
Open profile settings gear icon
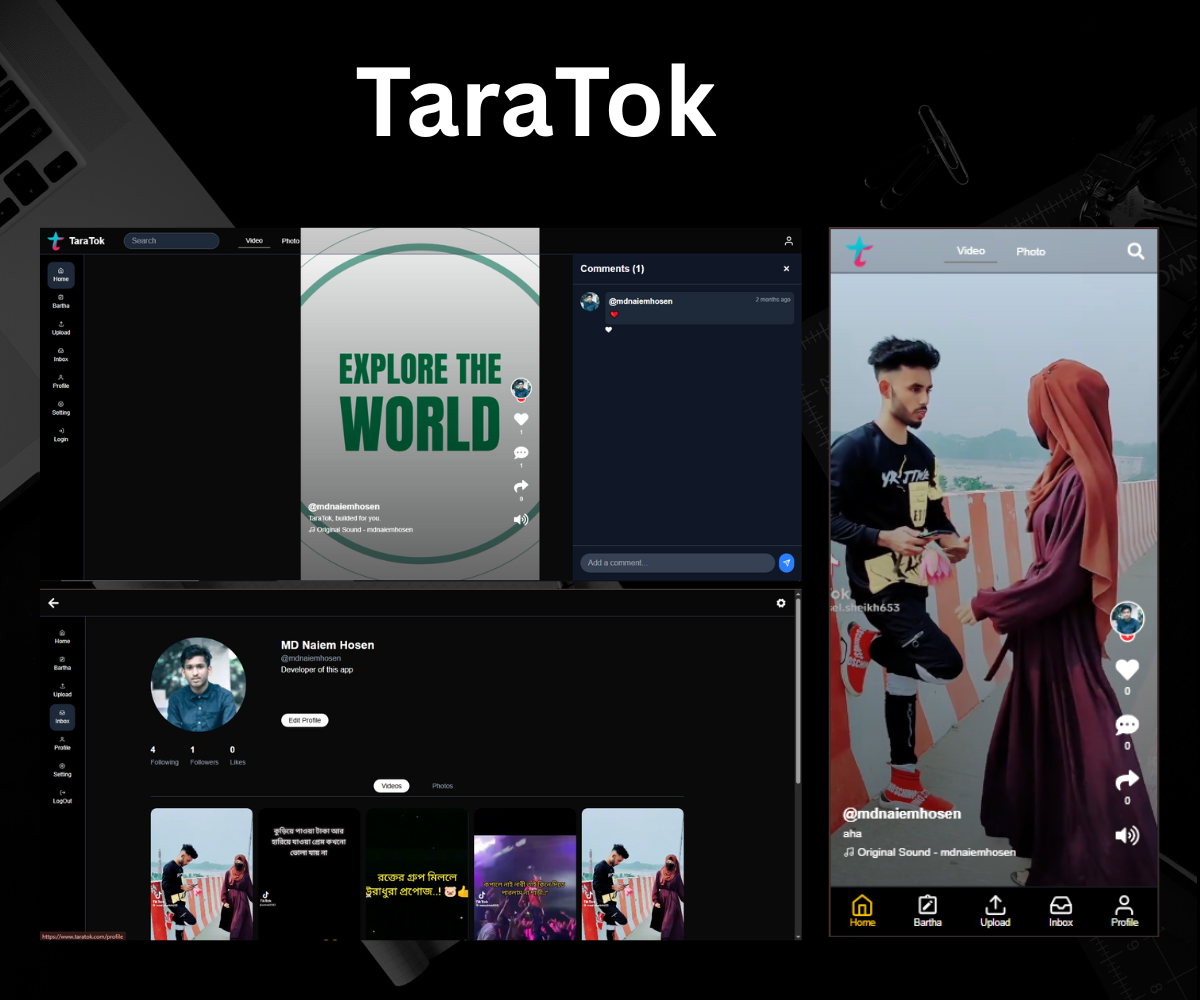click(x=781, y=603)
